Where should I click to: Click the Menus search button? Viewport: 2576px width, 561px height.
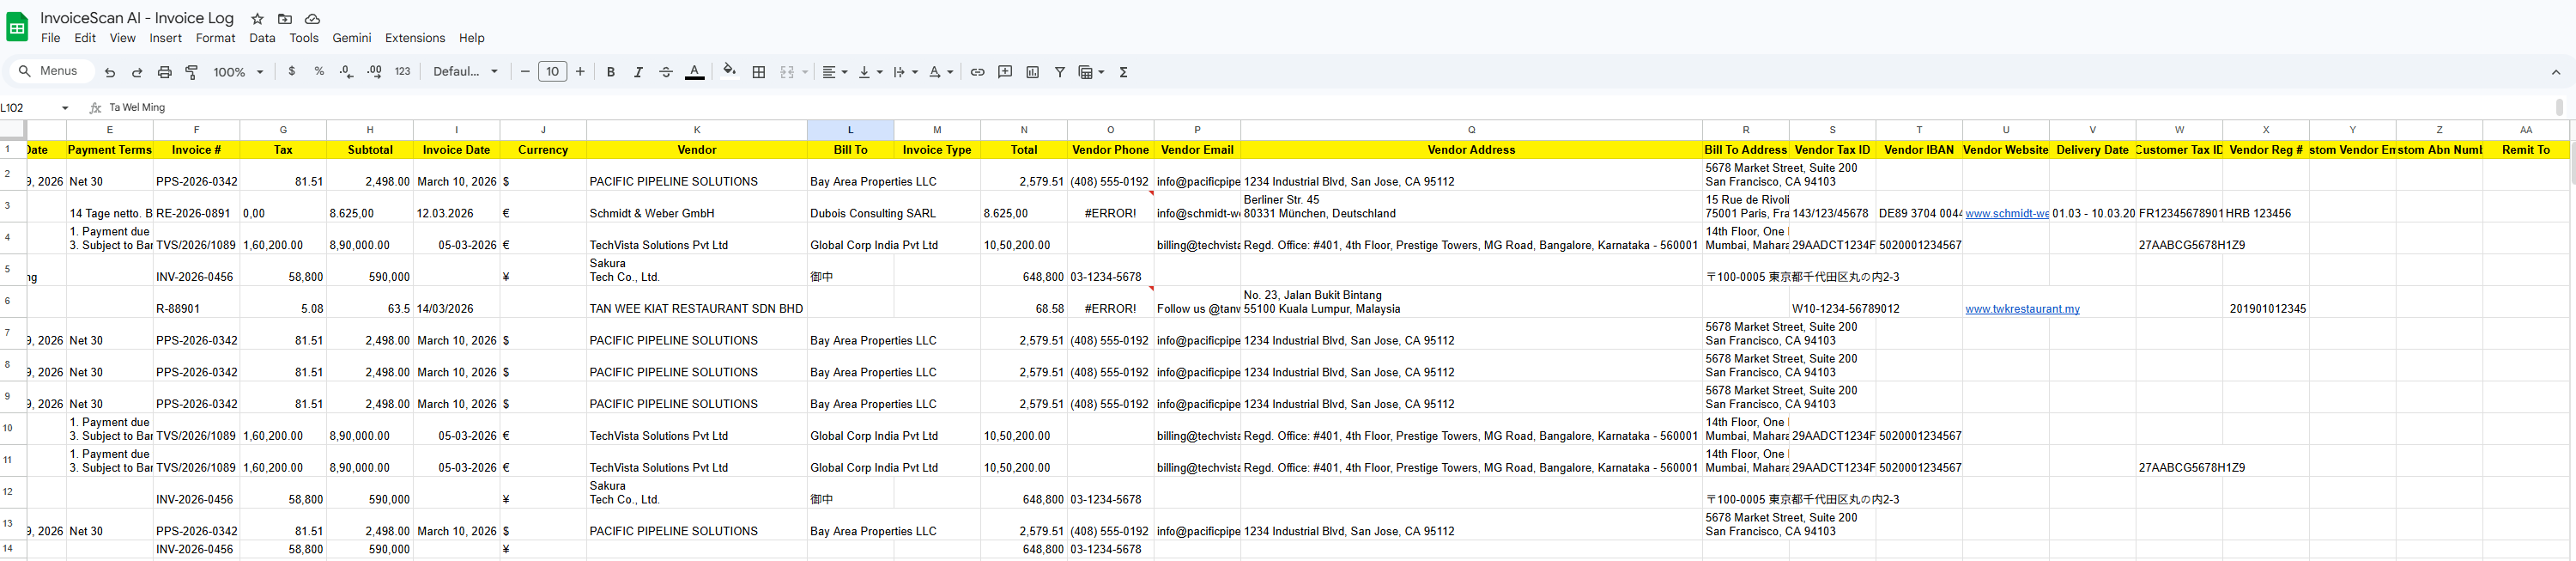[x=48, y=71]
